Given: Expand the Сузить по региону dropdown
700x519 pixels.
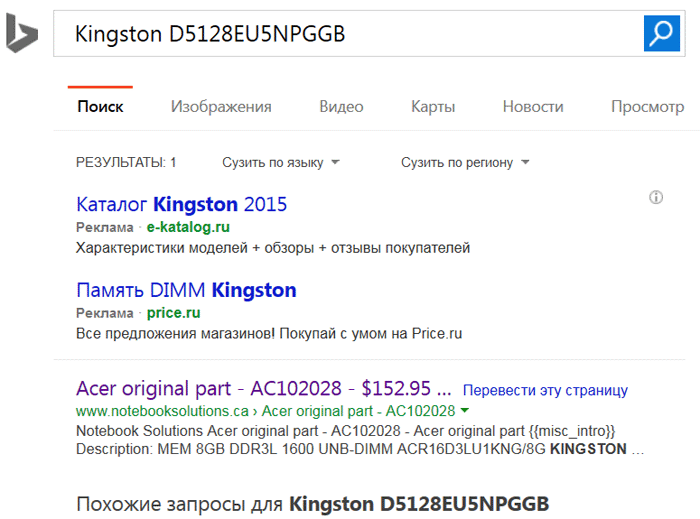Looking at the screenshot, I should coord(465,162).
